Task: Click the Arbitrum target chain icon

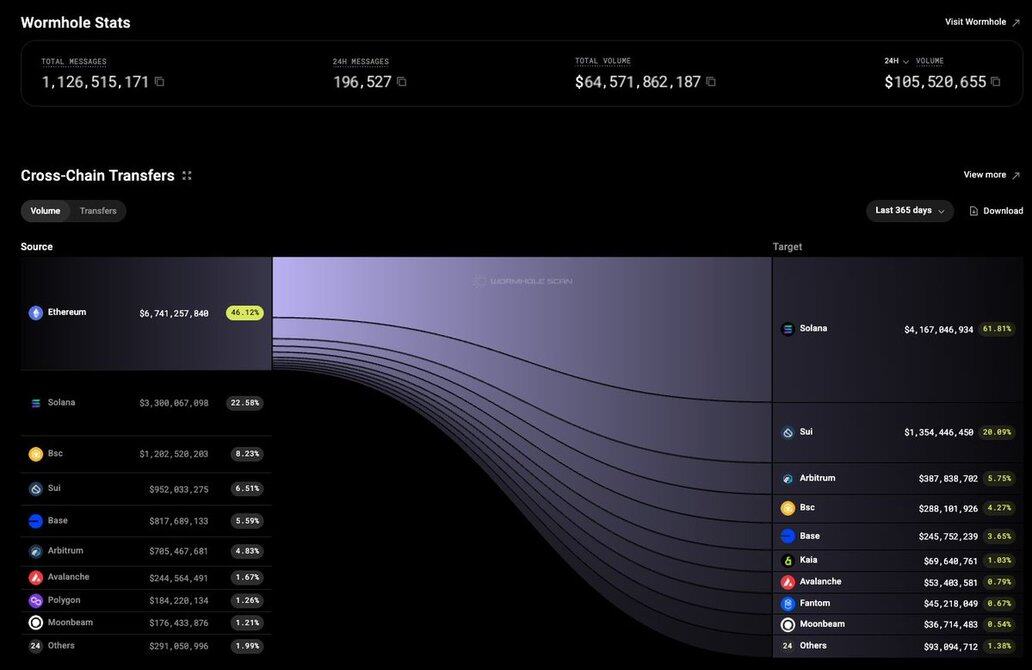Action: [788, 479]
